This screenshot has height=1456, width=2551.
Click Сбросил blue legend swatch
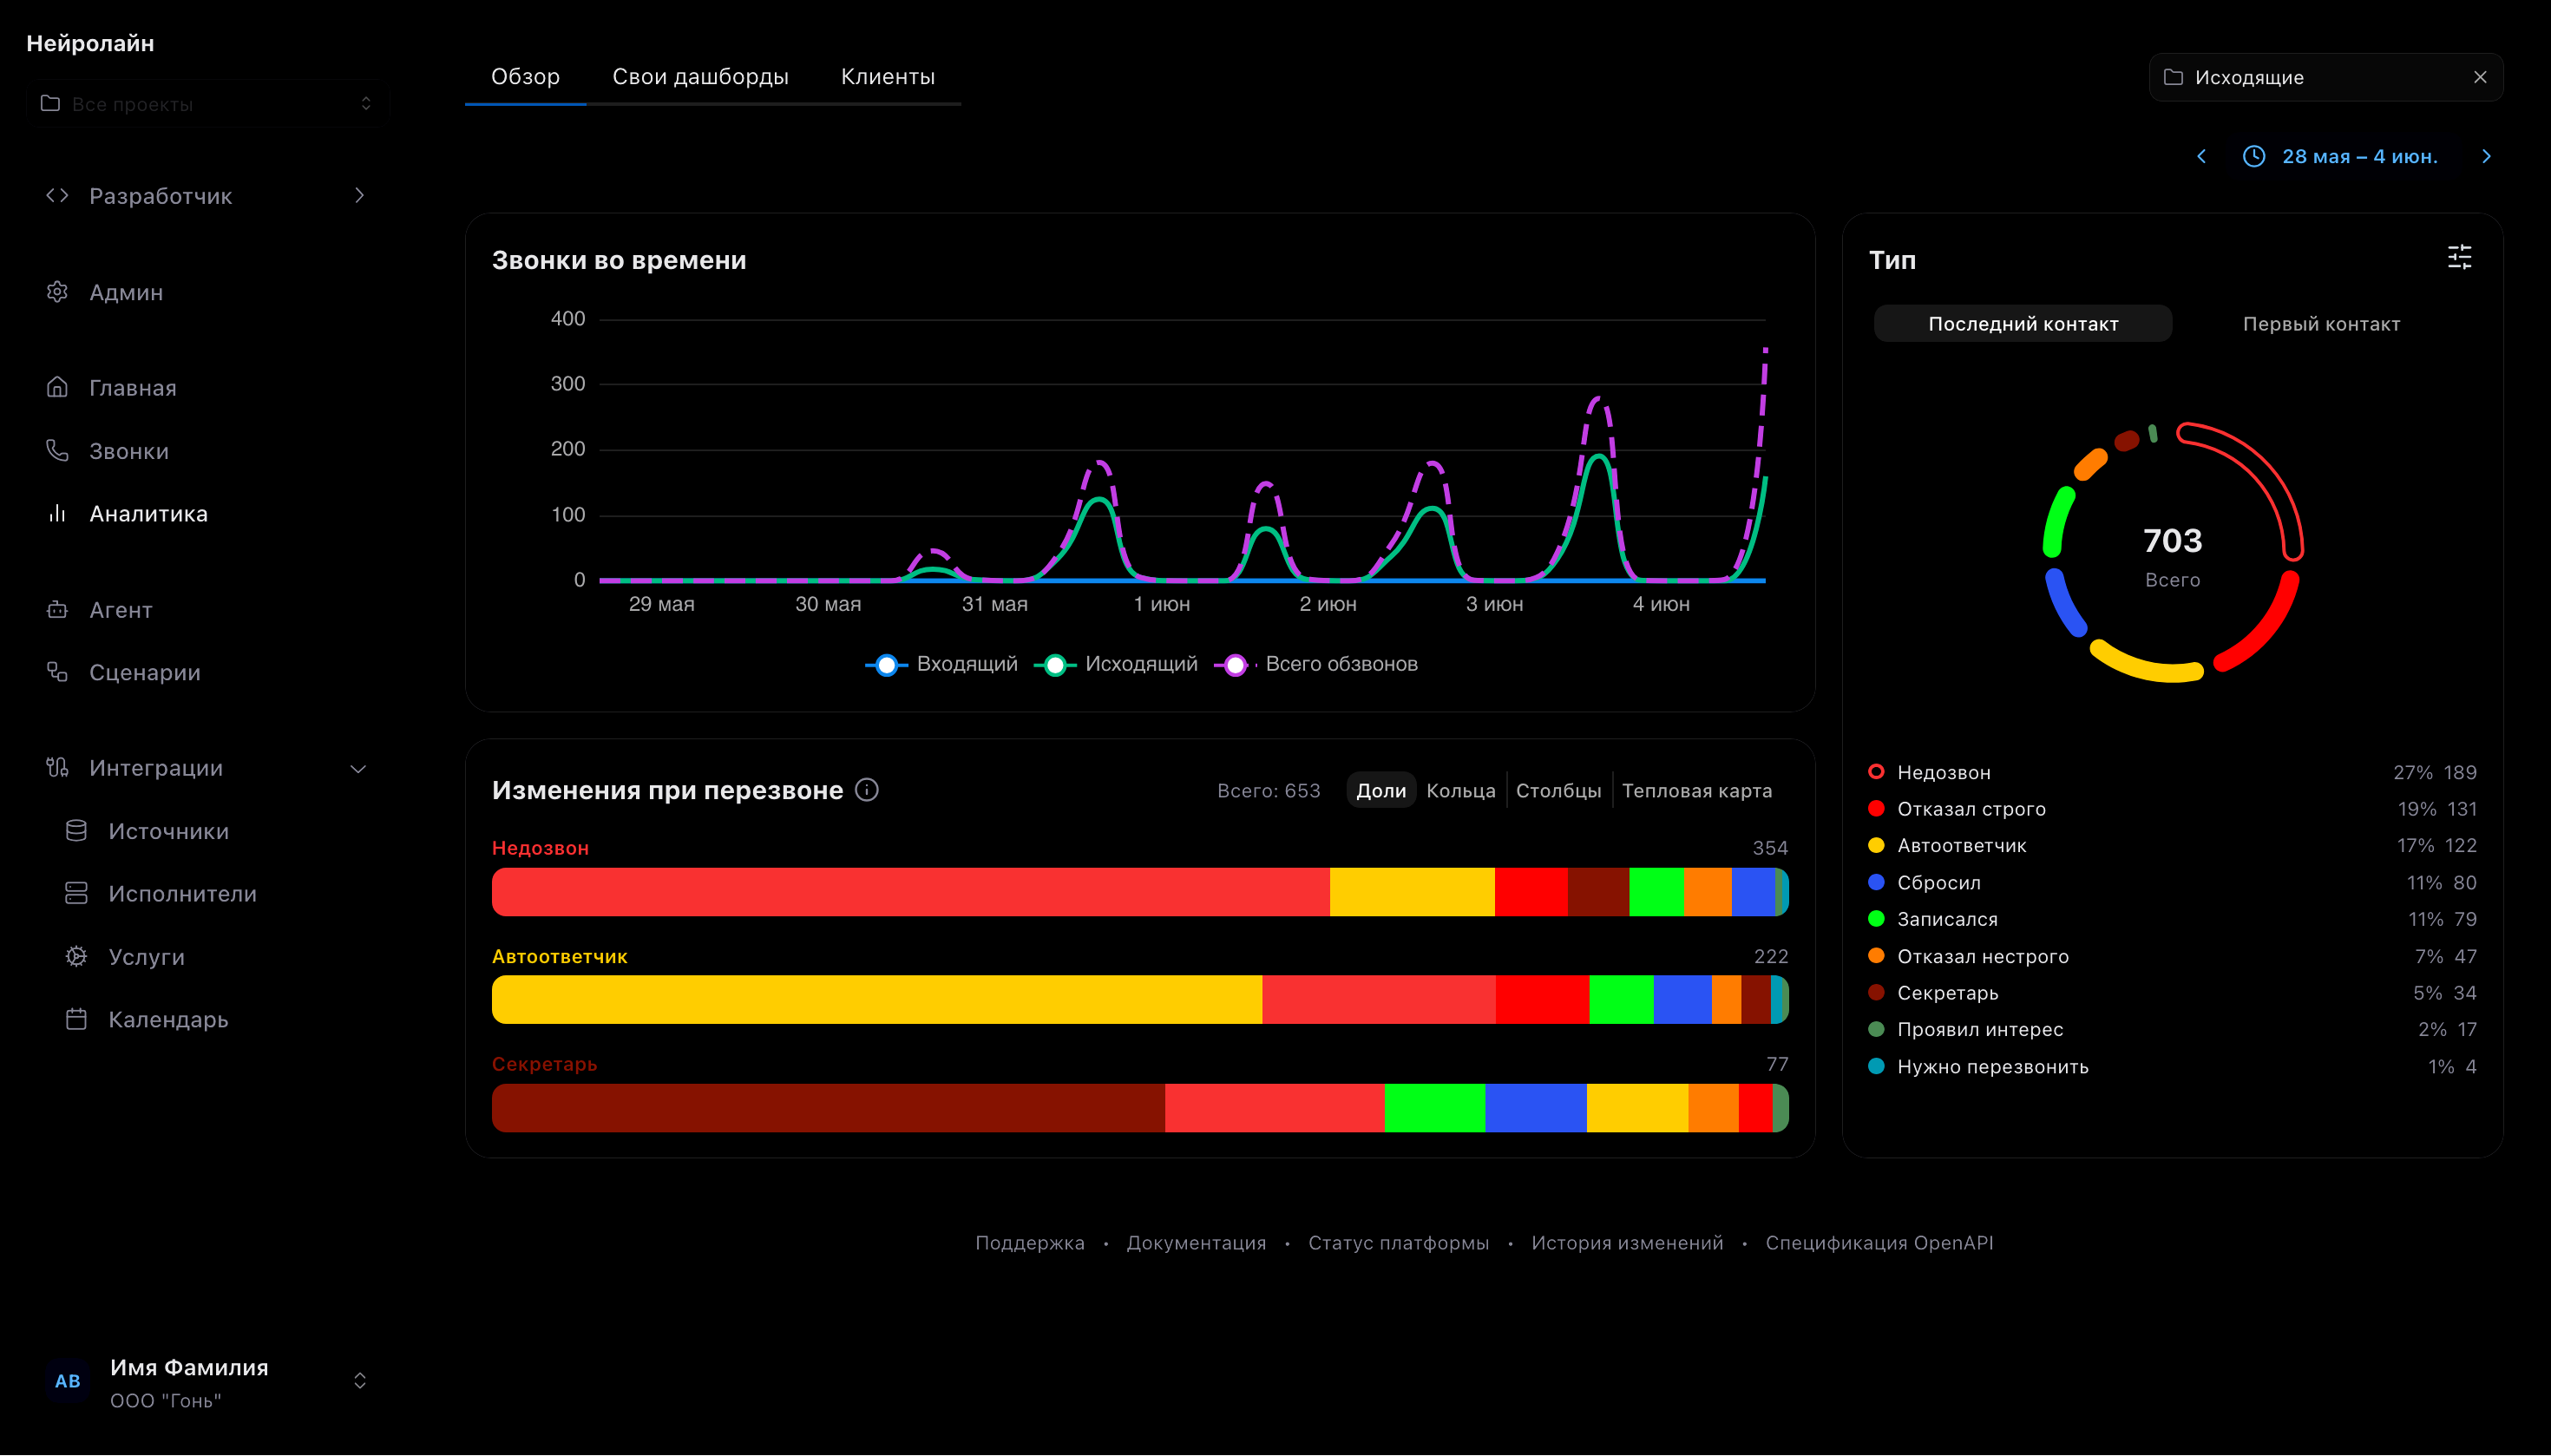1876,882
